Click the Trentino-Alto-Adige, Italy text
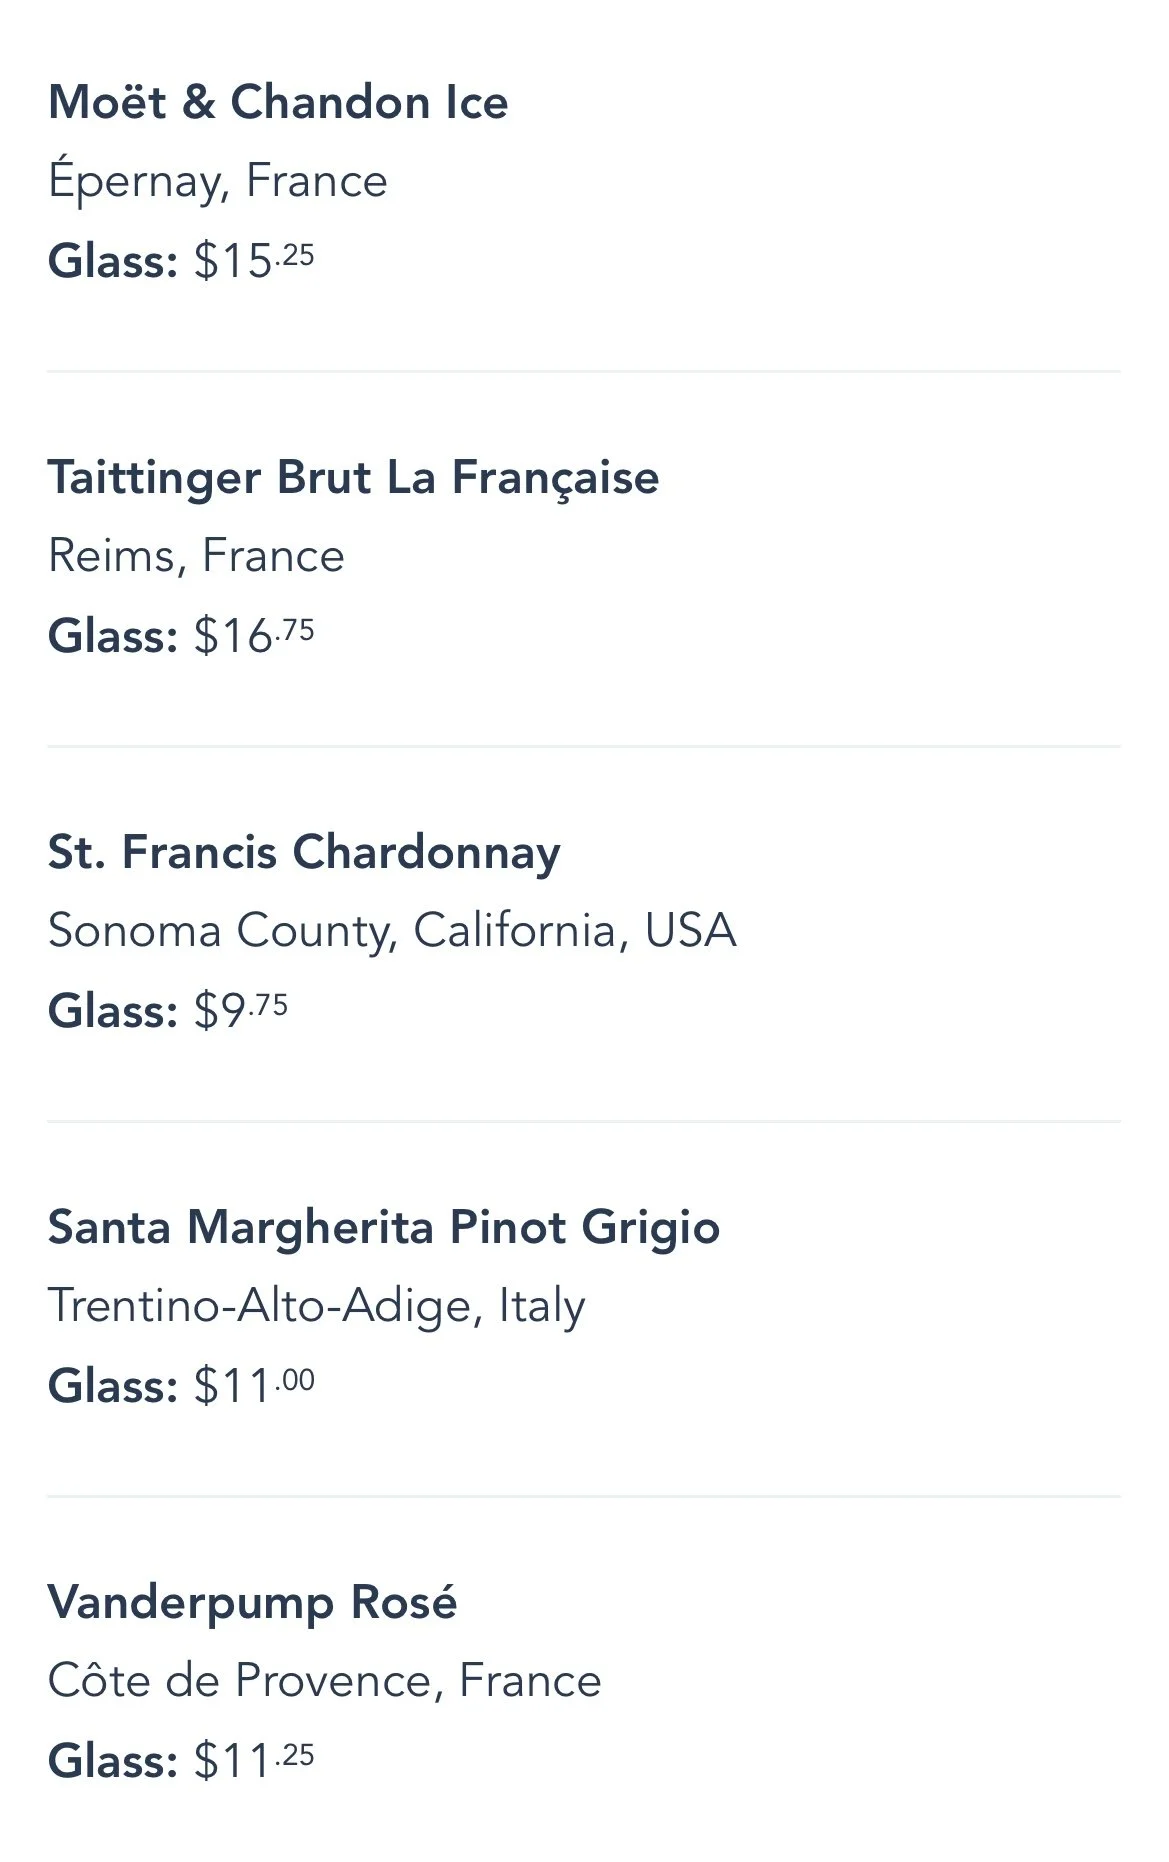The height and width of the screenshot is (1862, 1169). pos(316,1306)
